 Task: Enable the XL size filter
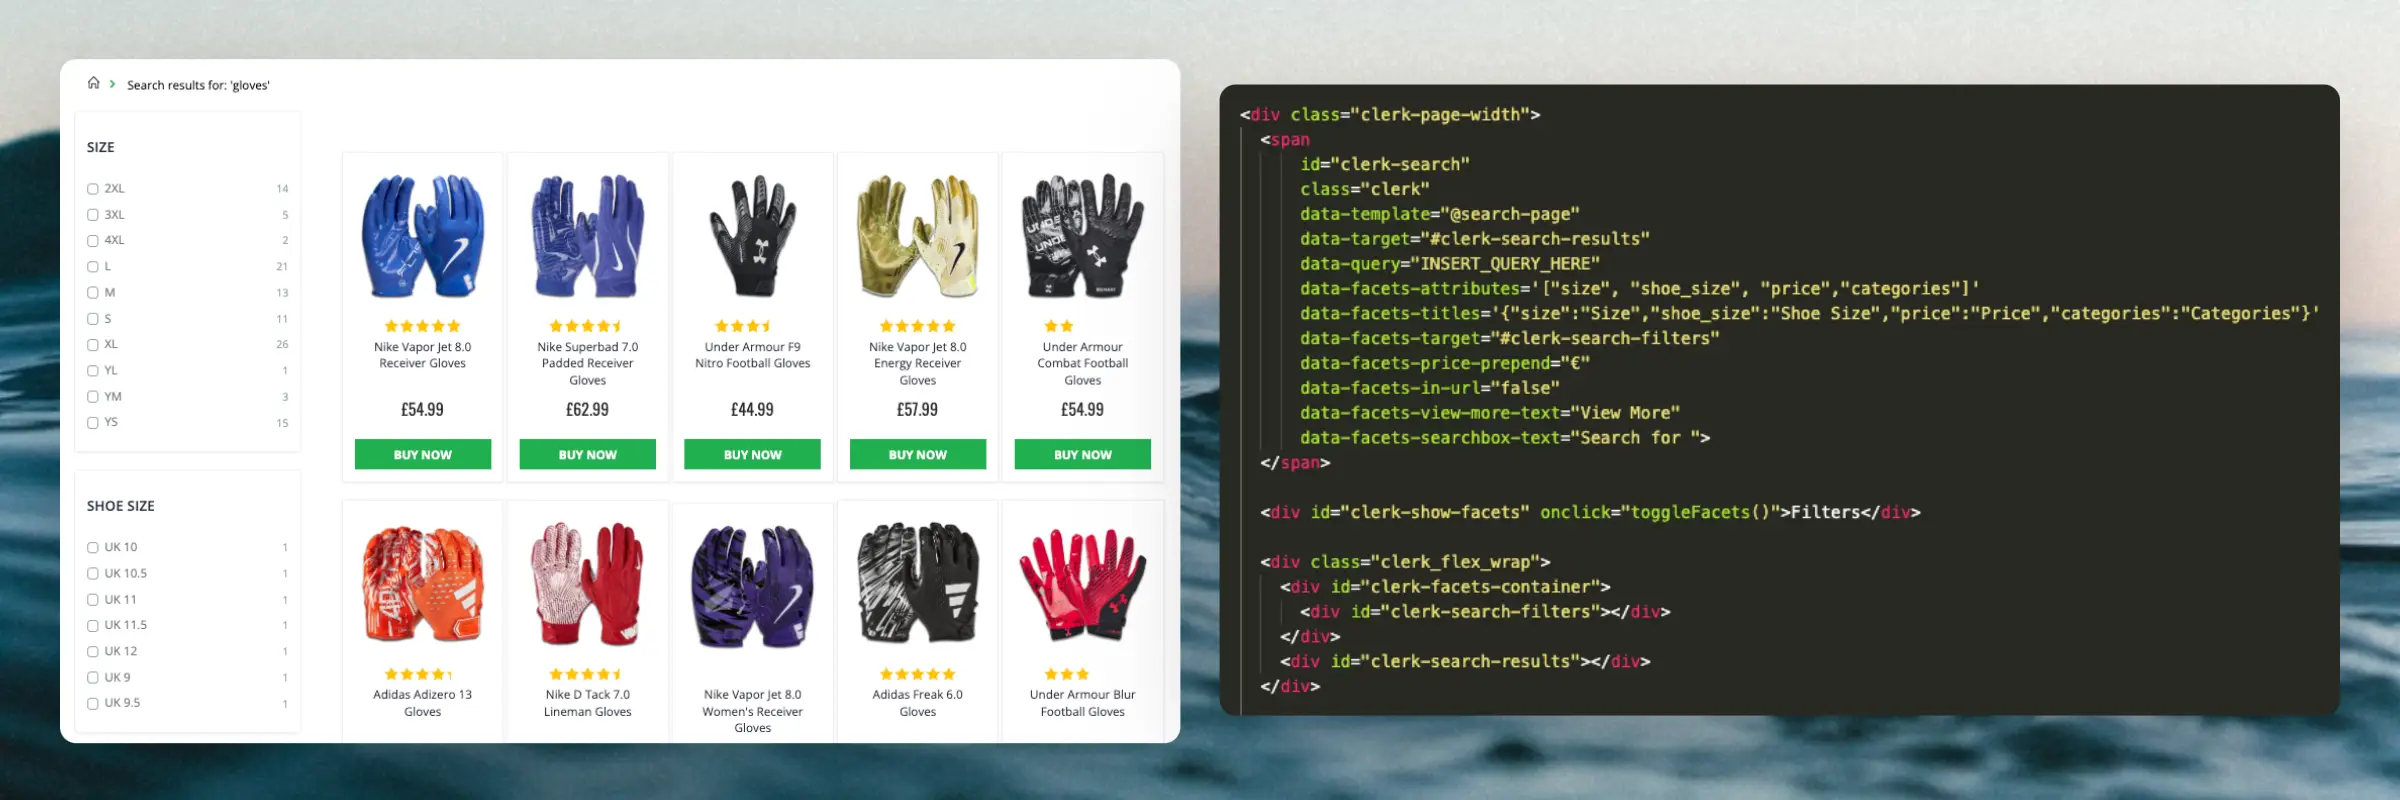pyautogui.click(x=93, y=344)
